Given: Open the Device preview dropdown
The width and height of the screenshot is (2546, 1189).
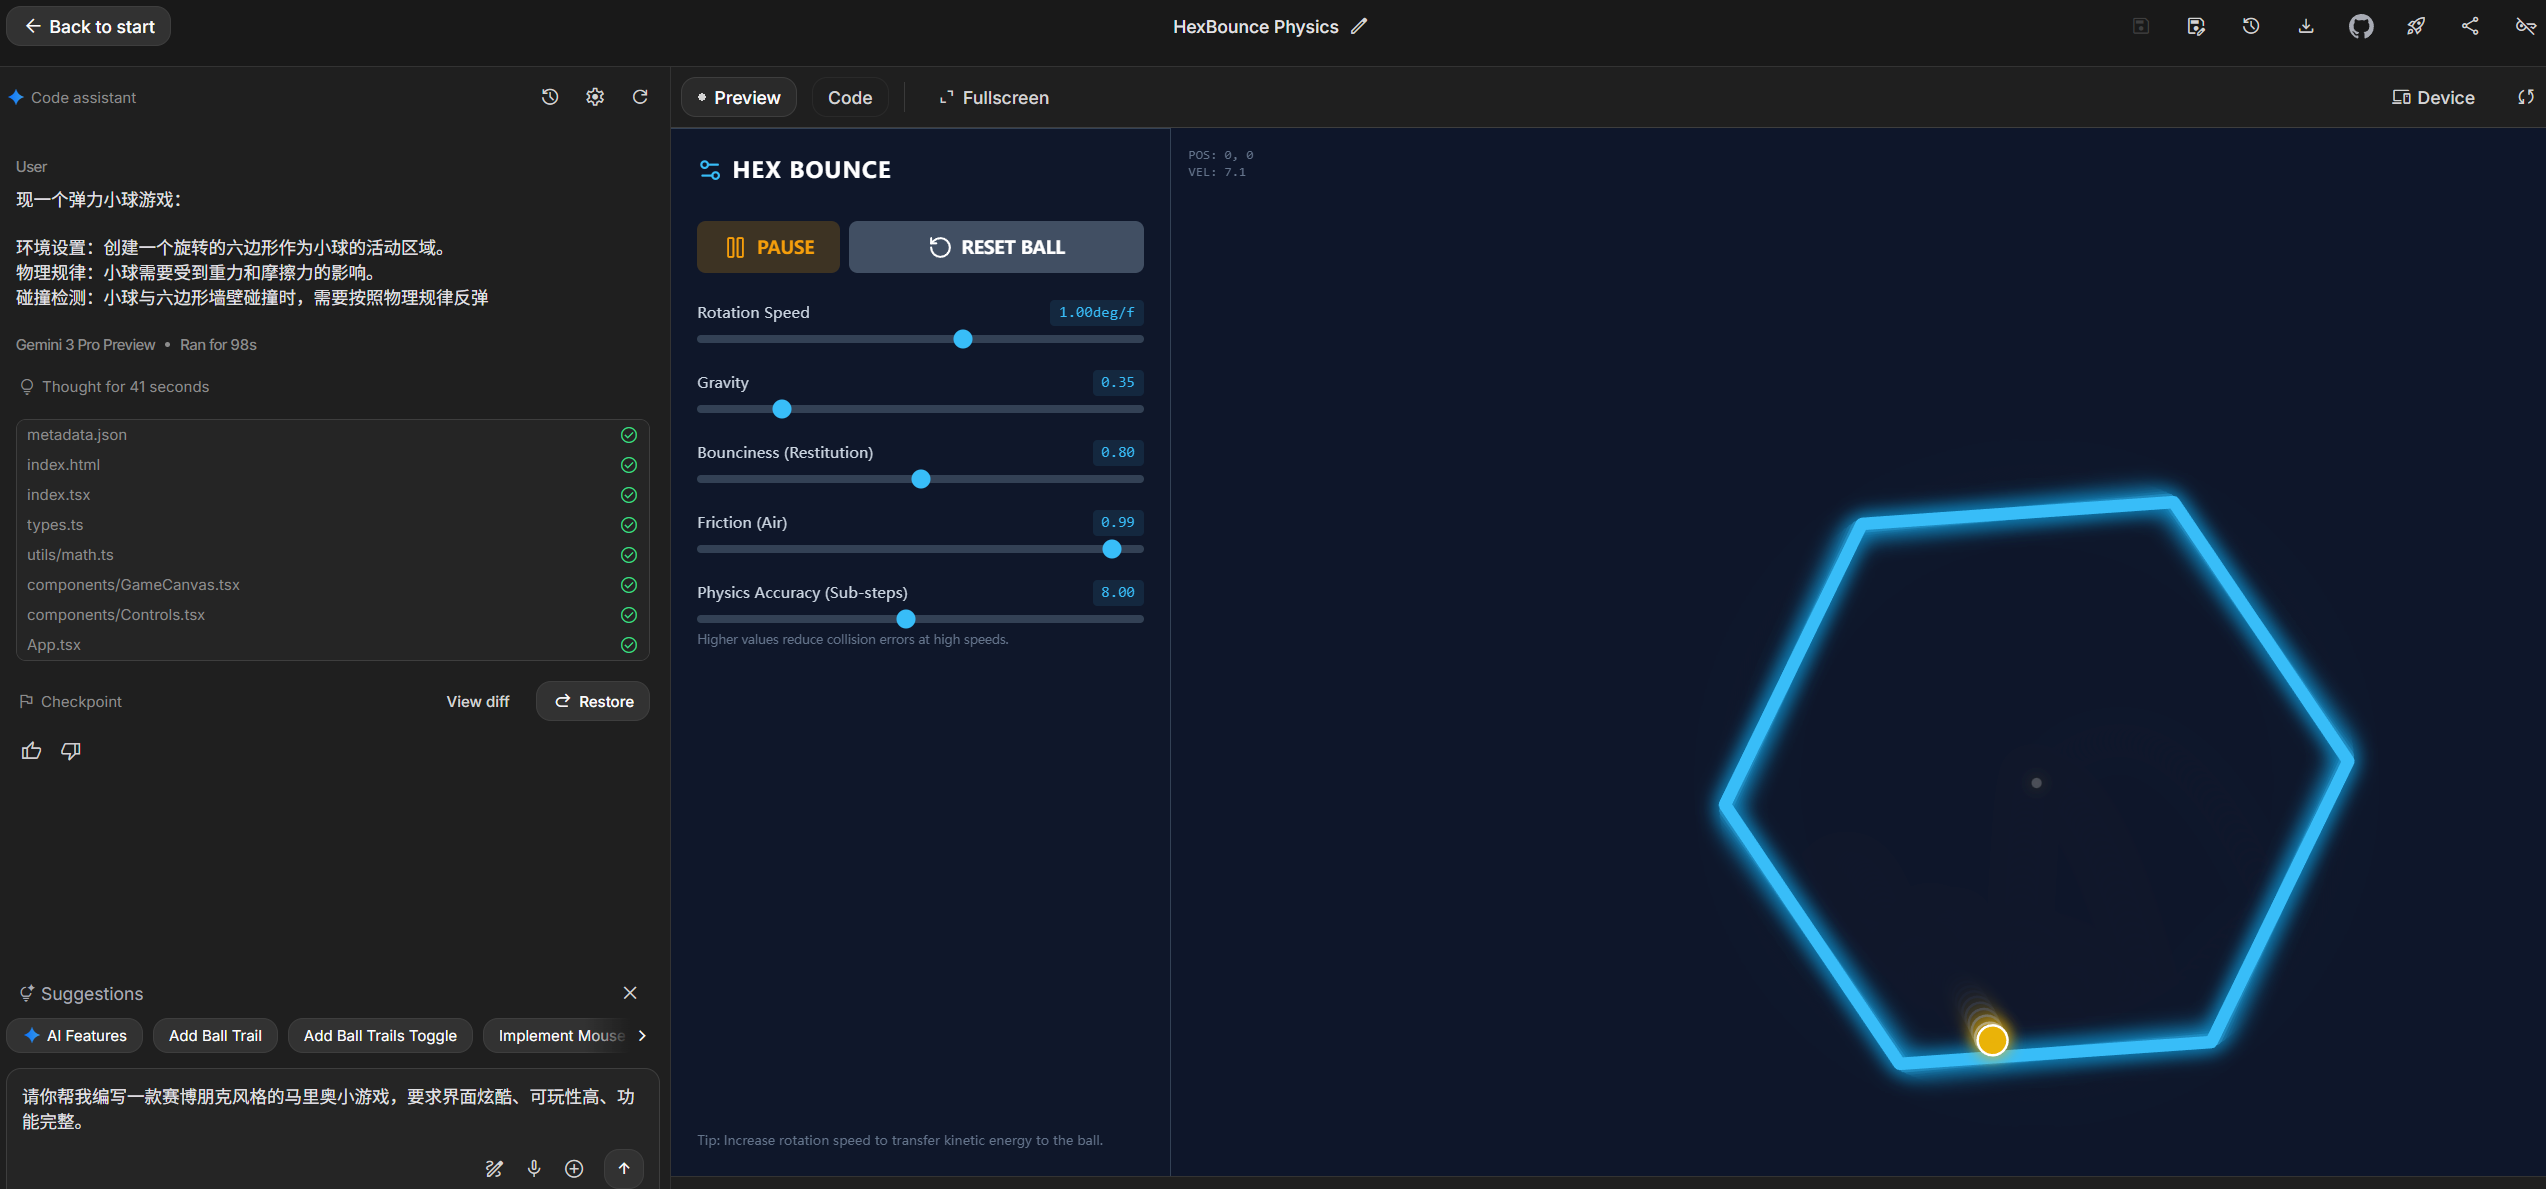Looking at the screenshot, I should (2433, 98).
